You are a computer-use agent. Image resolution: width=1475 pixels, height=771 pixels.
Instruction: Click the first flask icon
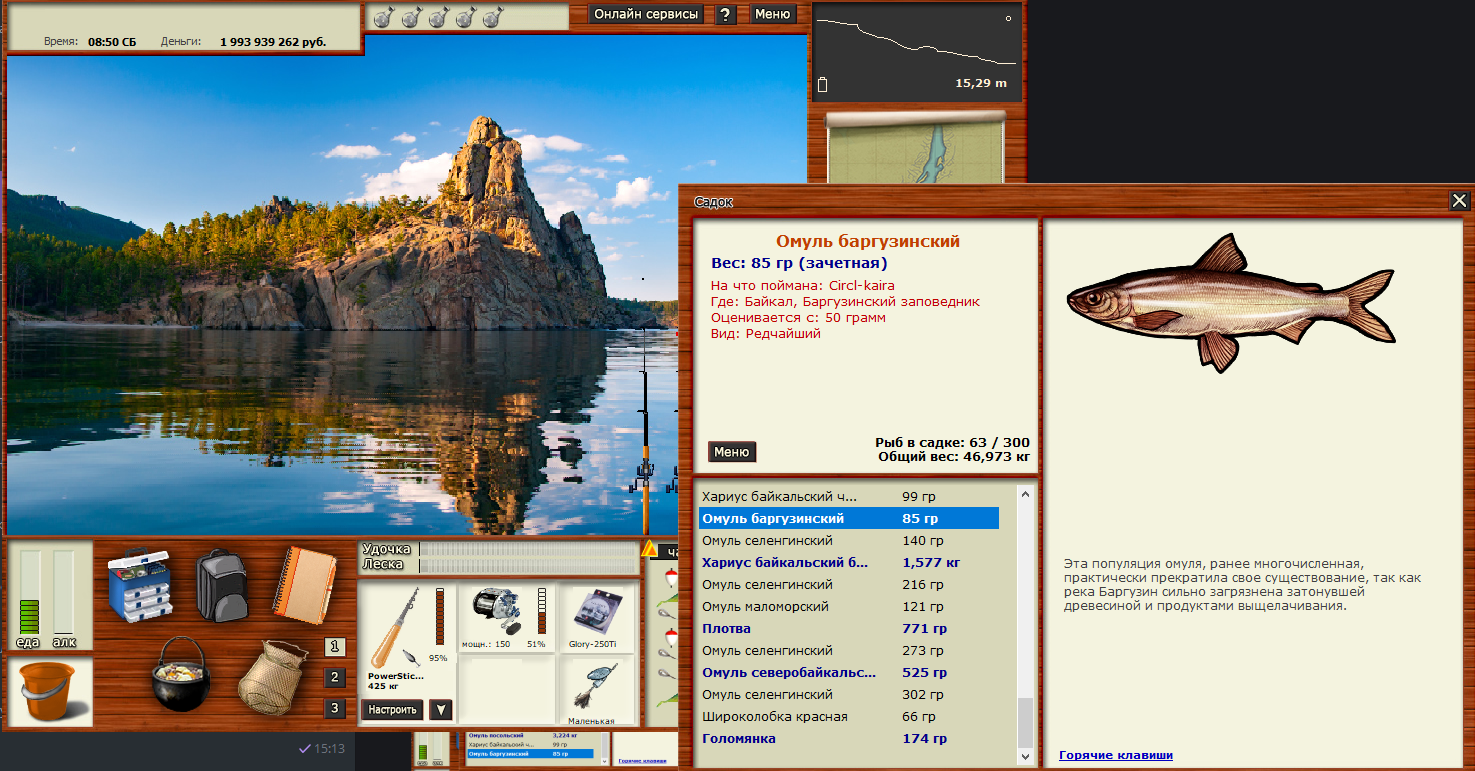383,17
